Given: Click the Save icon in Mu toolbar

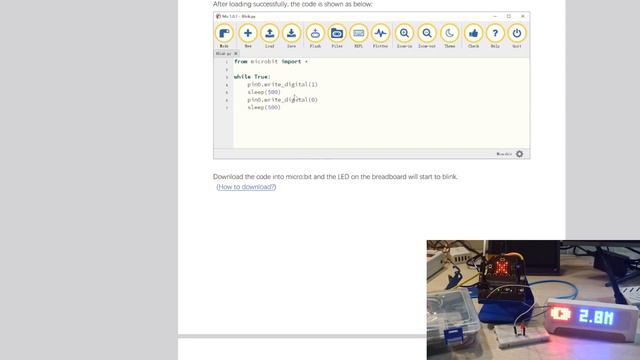Looking at the screenshot, I should [291, 33].
